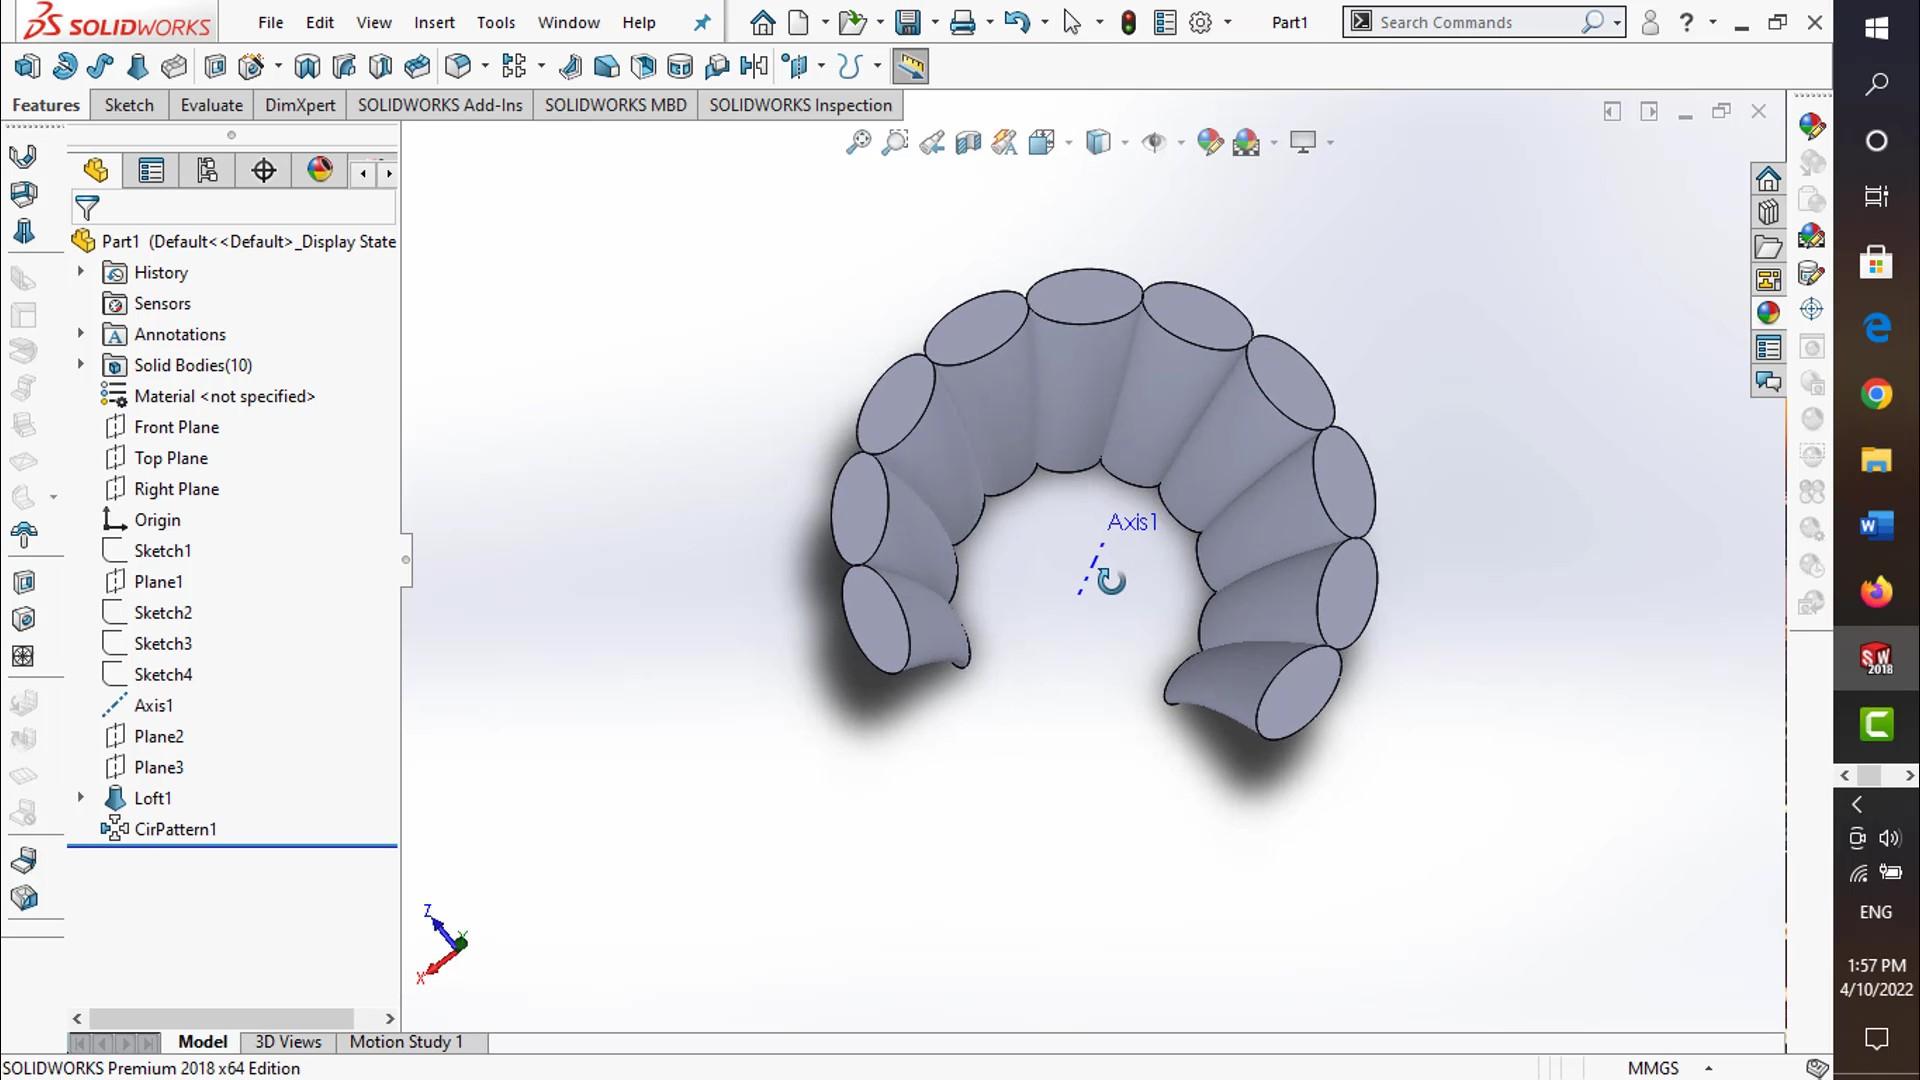This screenshot has height=1080, width=1920.
Task: Click the Mirror feature icon
Action: [754, 67]
